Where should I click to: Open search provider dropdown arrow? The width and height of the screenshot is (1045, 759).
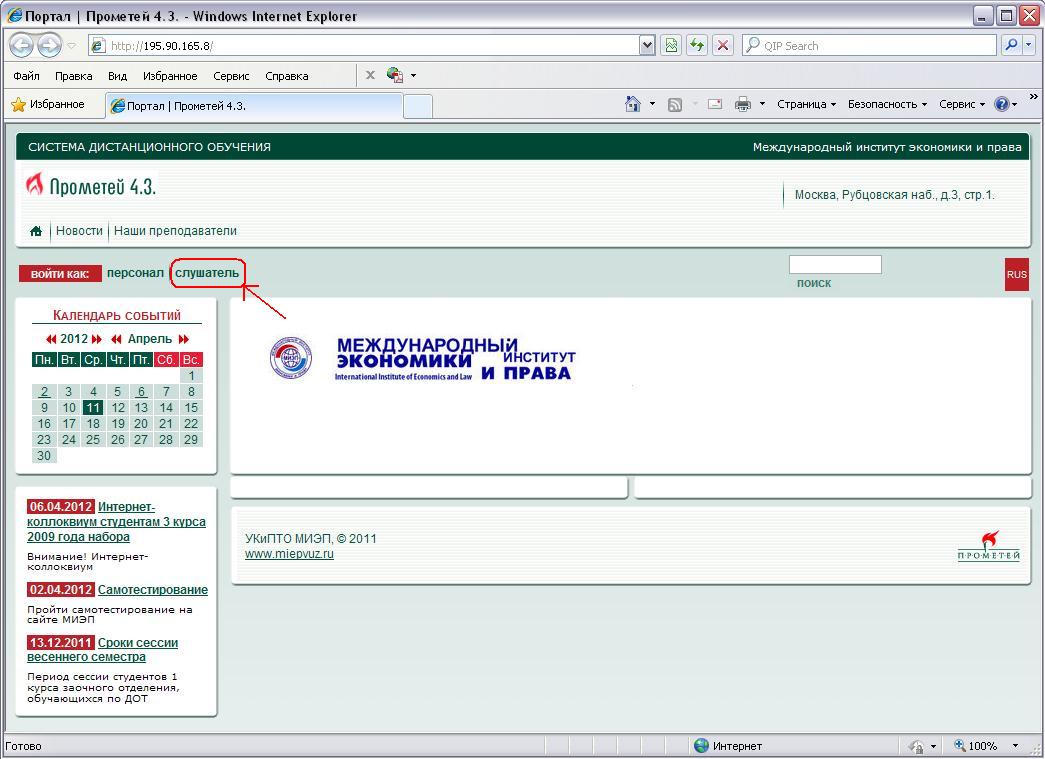click(1029, 45)
